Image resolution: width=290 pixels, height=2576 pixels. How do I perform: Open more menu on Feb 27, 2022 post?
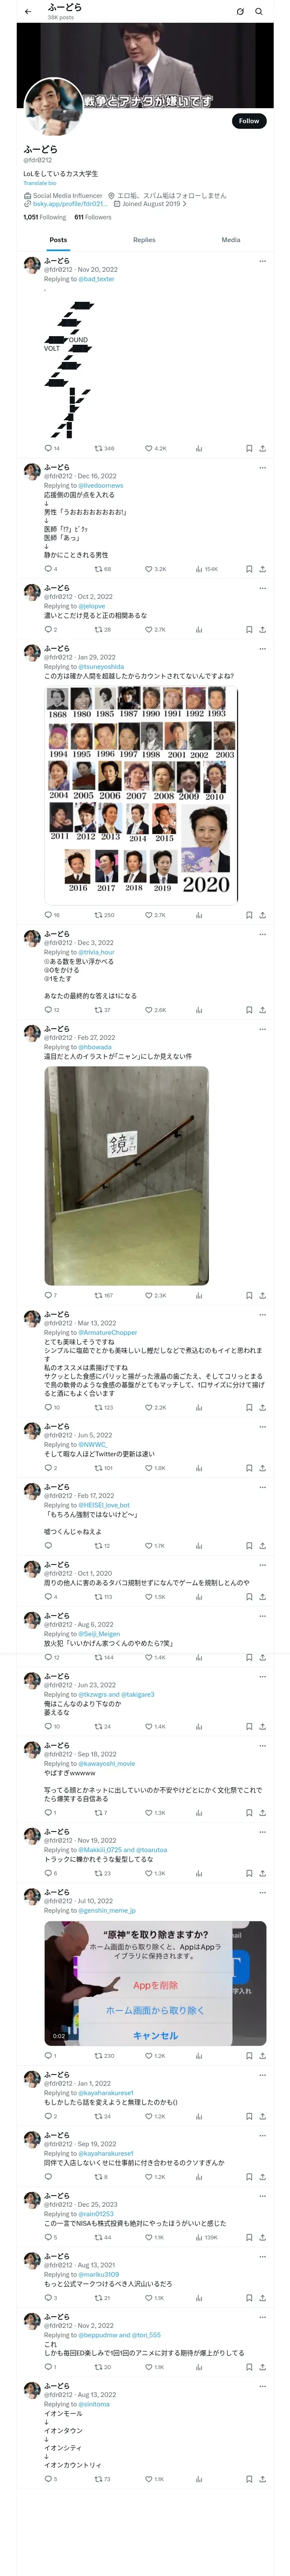point(263,1029)
